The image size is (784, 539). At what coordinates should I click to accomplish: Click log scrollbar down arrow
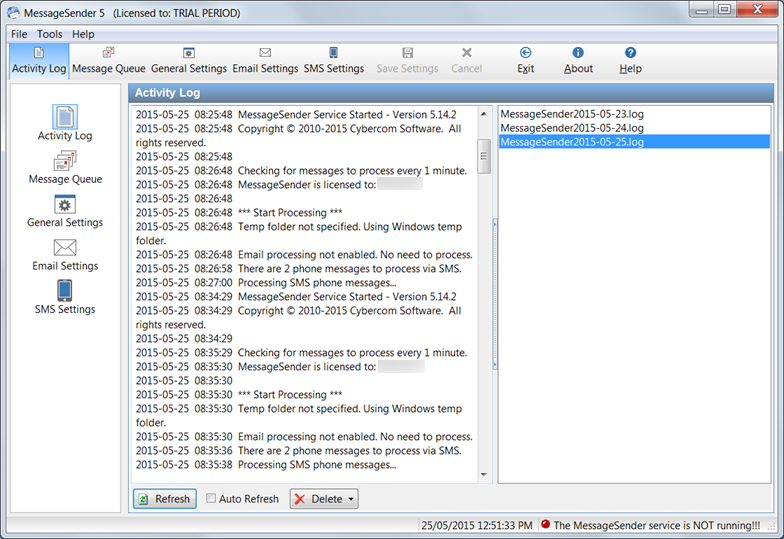tap(484, 474)
